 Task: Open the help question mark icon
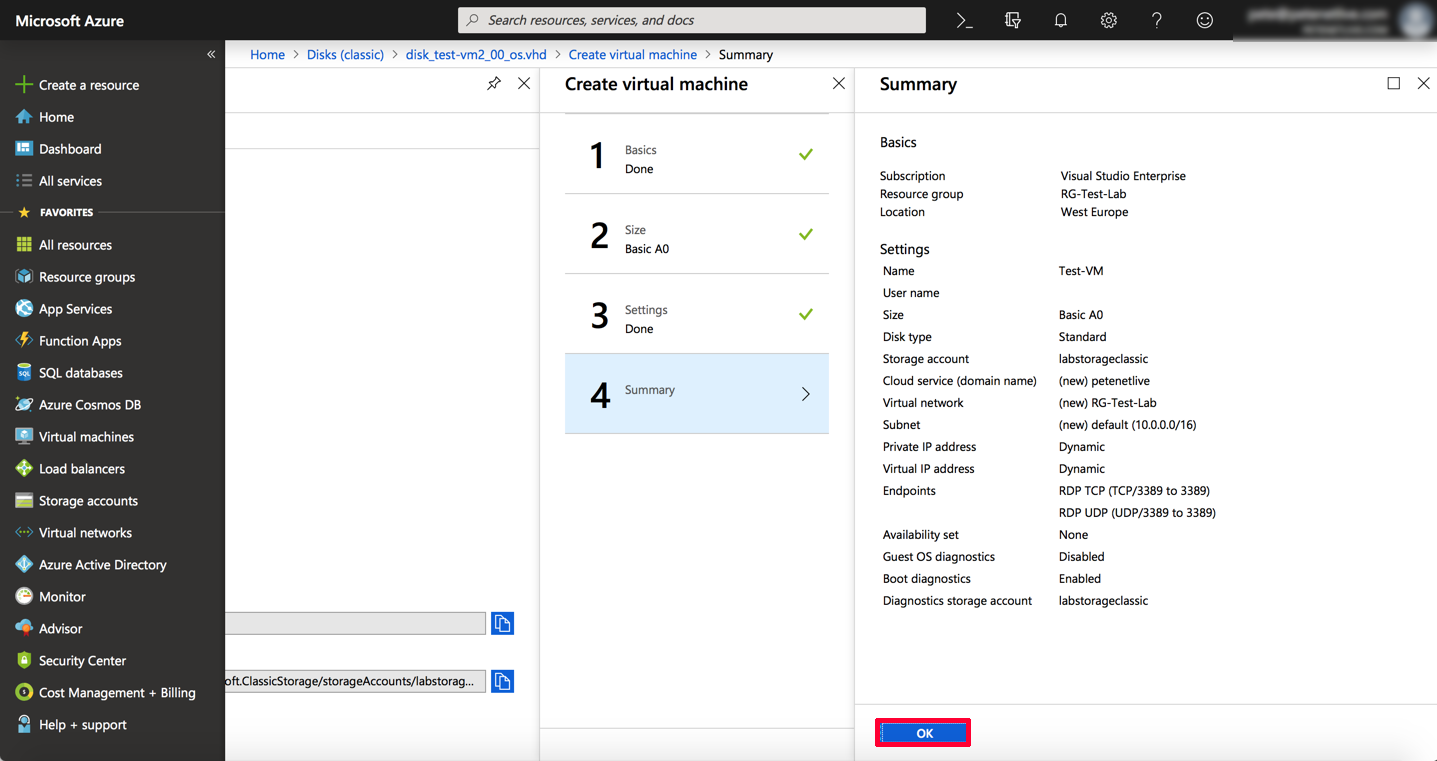[x=1156, y=20]
